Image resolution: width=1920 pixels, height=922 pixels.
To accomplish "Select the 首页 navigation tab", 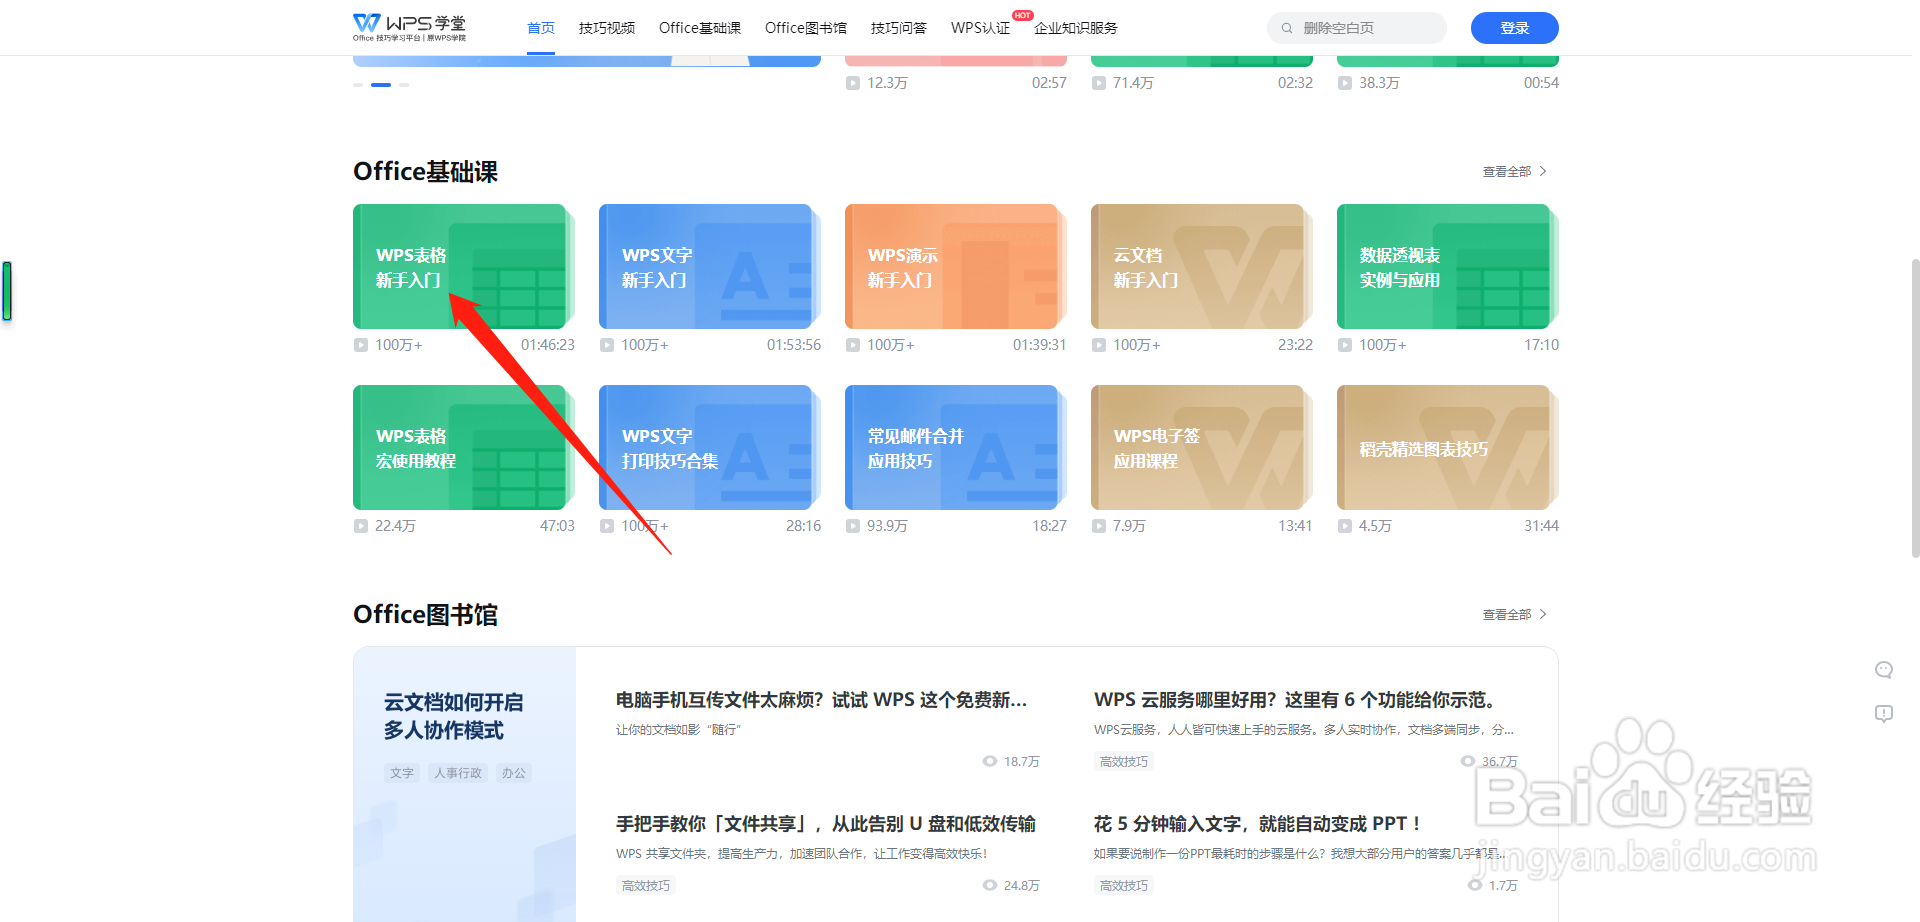I will click(x=541, y=28).
